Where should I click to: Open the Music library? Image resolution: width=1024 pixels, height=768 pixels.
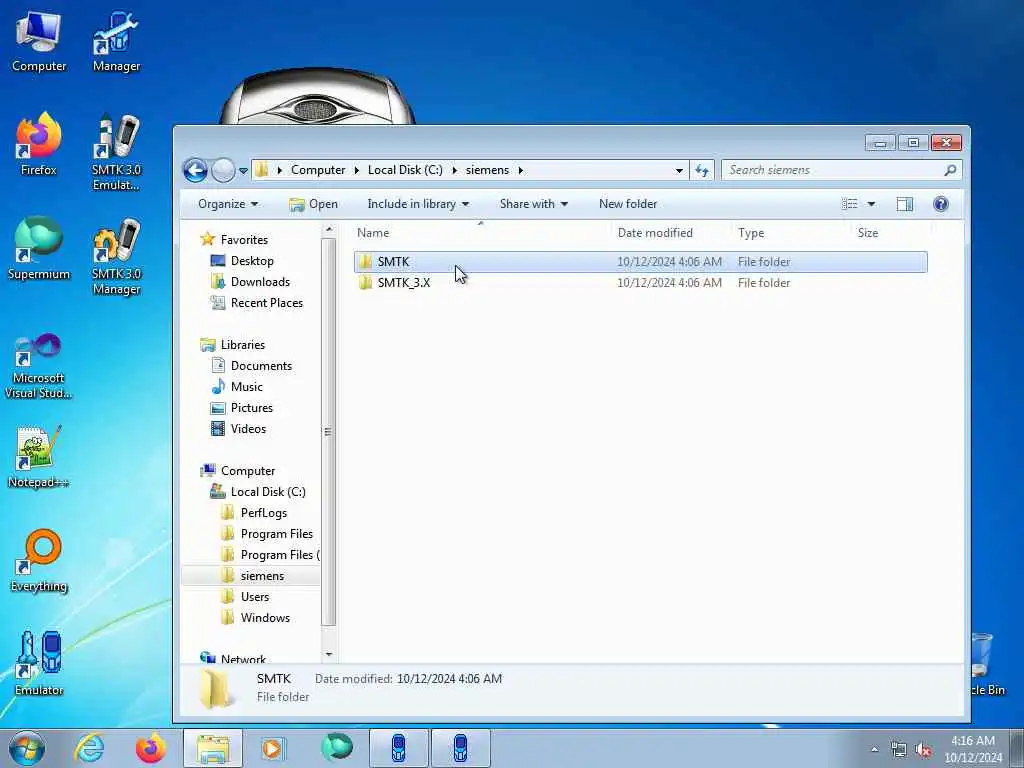tap(246, 387)
